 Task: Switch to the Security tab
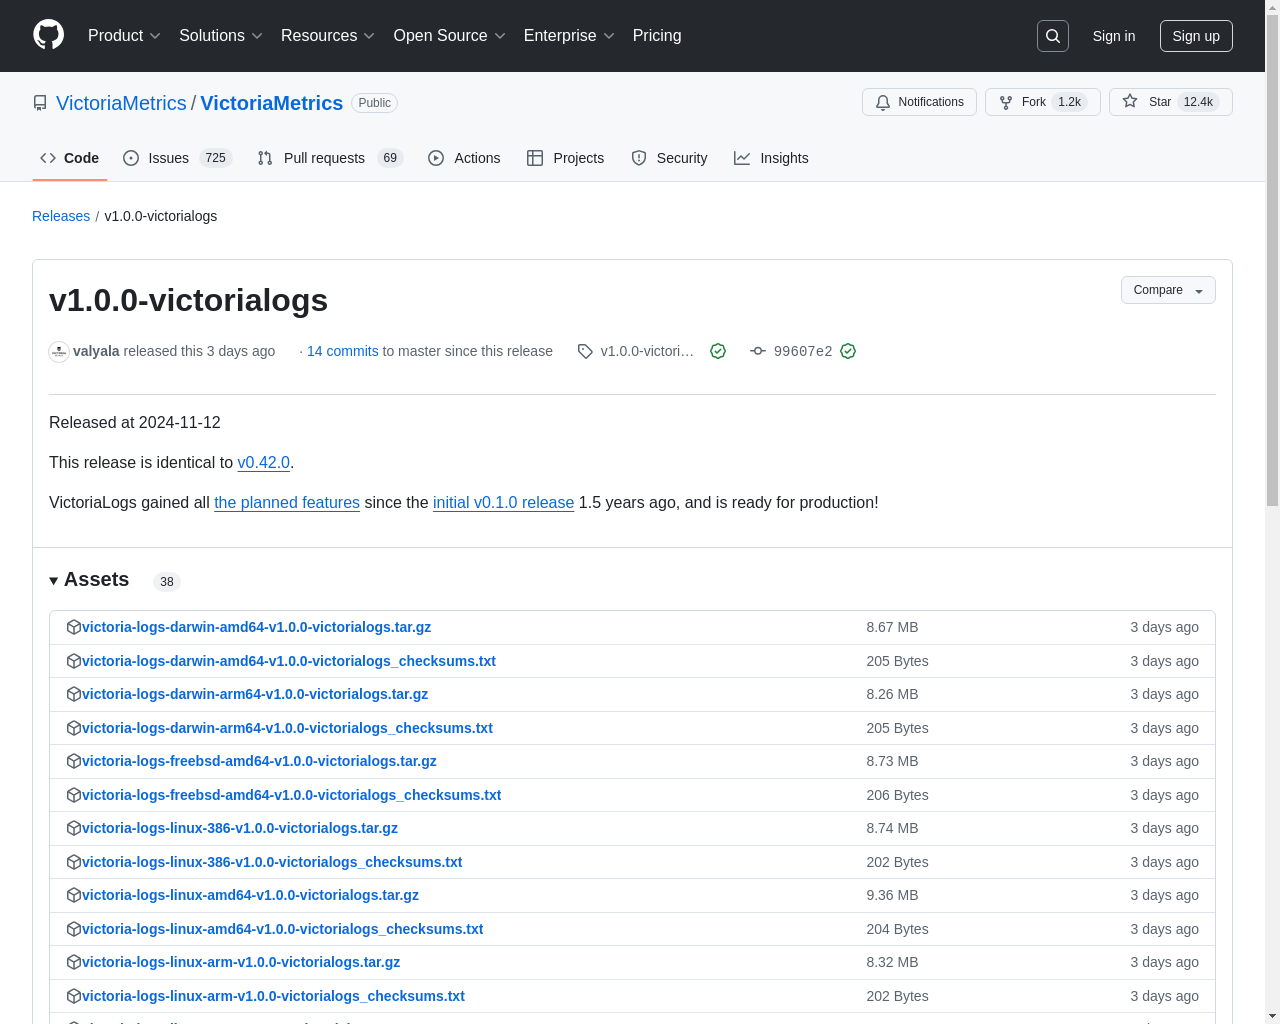(669, 158)
